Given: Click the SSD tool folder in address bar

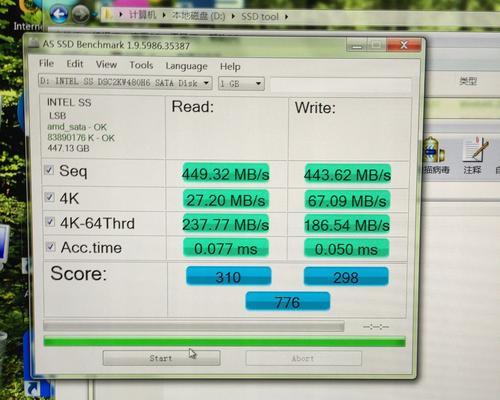Looking at the screenshot, I should tap(260, 16).
